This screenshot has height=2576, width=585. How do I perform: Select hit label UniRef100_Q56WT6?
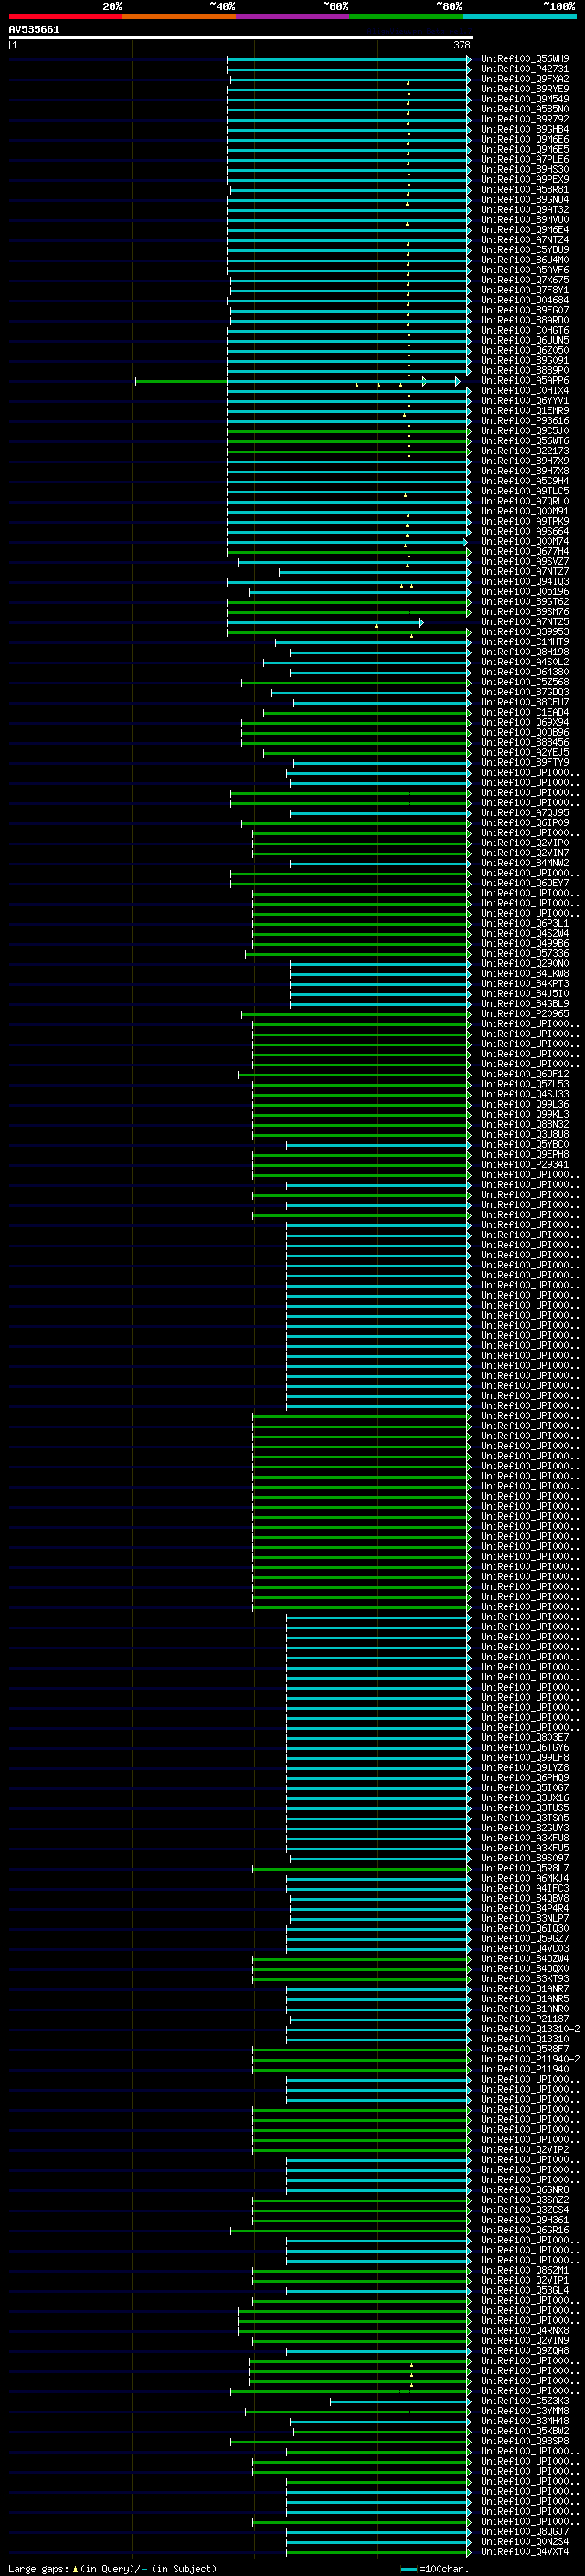[x=525, y=441]
